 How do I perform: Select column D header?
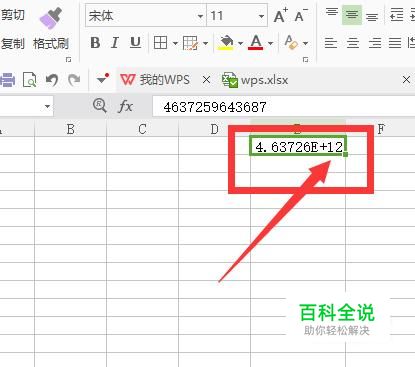point(214,129)
